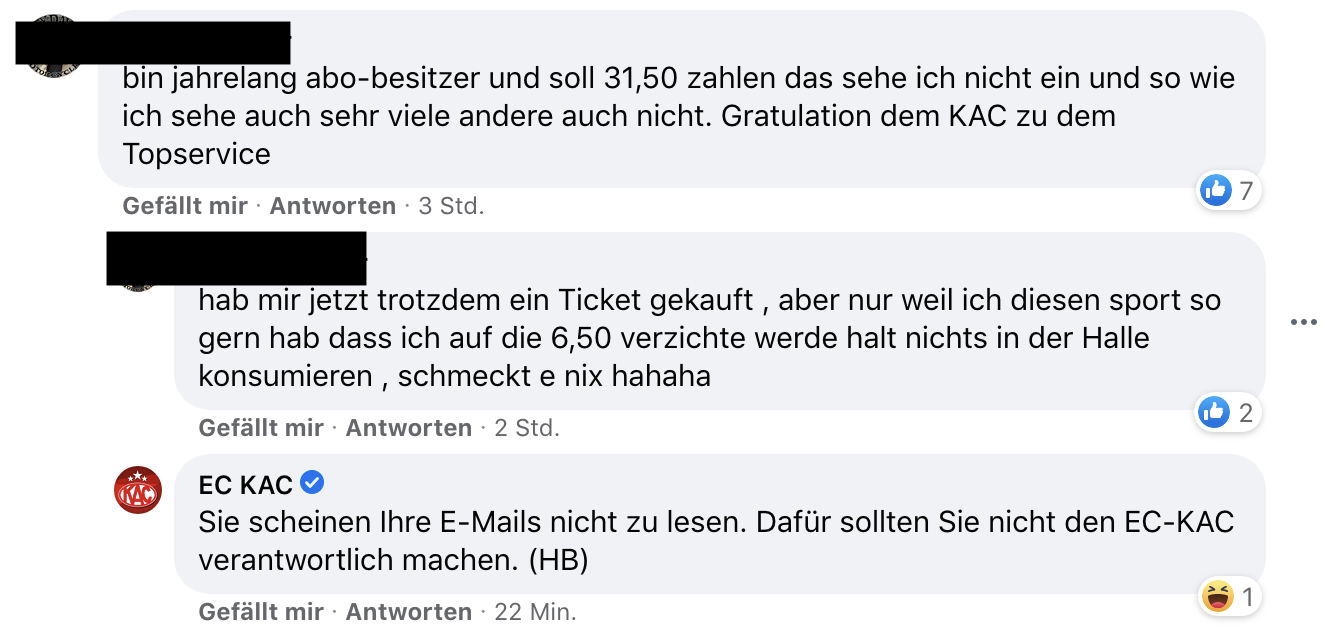Toggle "Gefällt mir" under the ticket purchase reply
The height and width of the screenshot is (638, 1324).
261,428
